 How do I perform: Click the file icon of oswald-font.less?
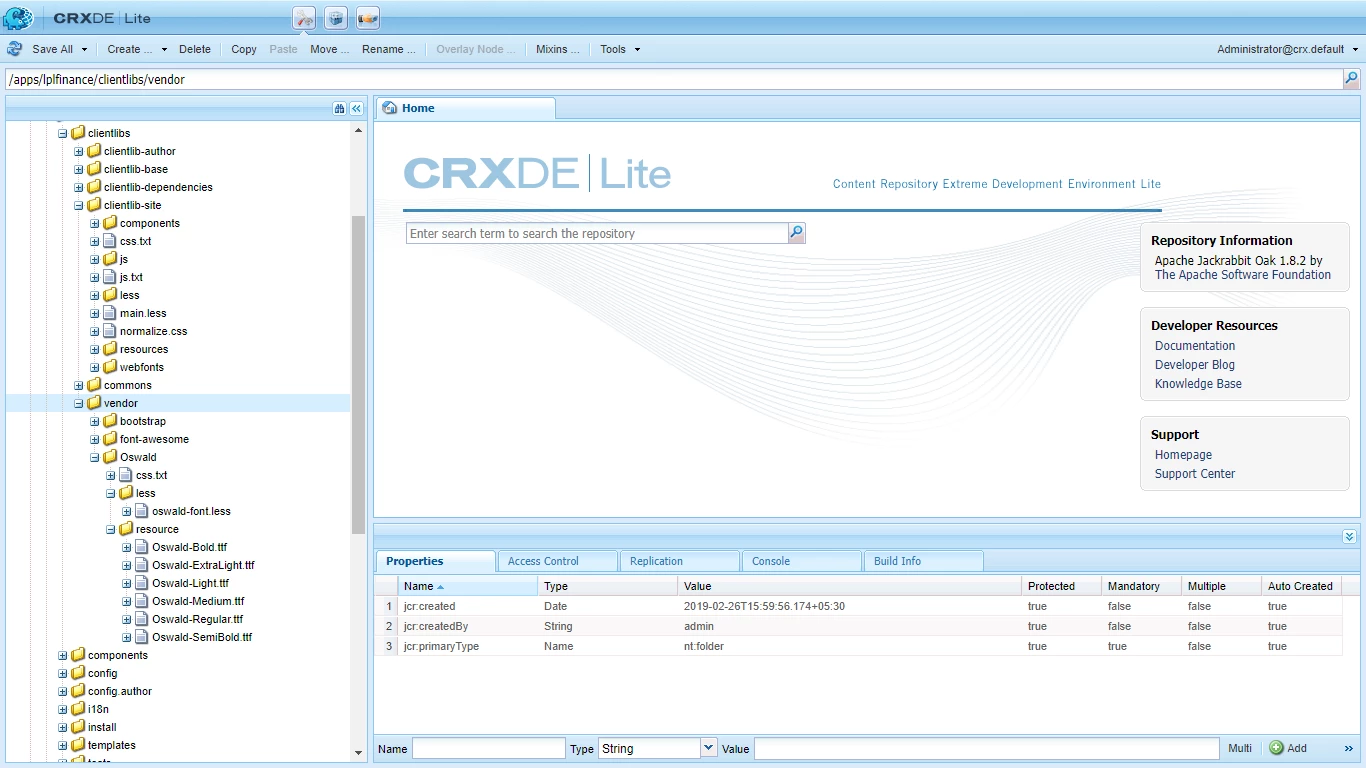coord(142,511)
